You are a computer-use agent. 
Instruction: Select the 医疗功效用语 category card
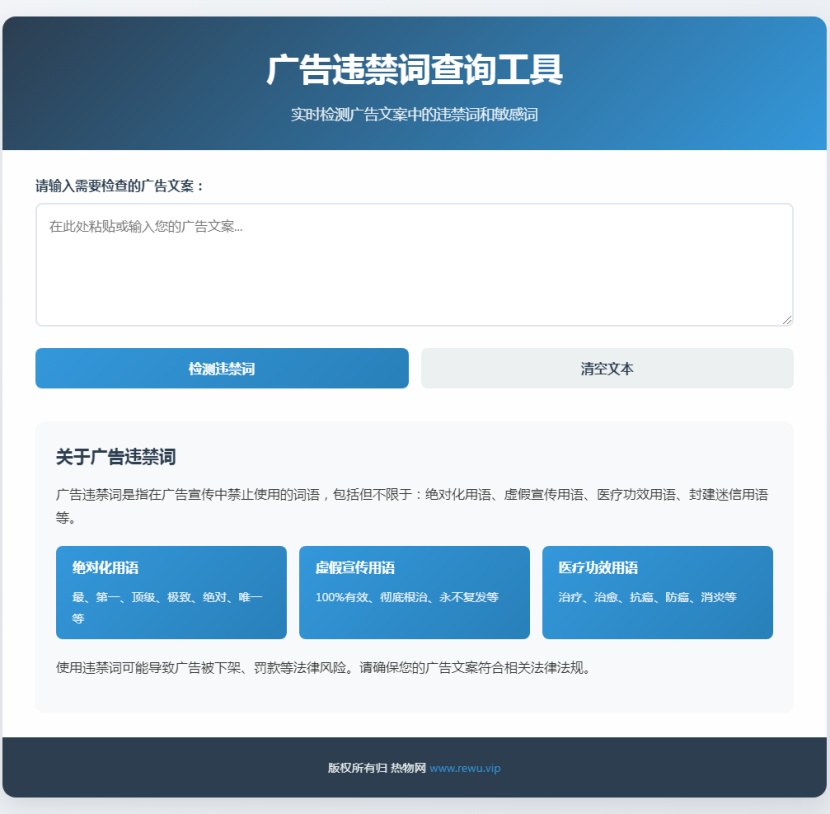coord(657,592)
